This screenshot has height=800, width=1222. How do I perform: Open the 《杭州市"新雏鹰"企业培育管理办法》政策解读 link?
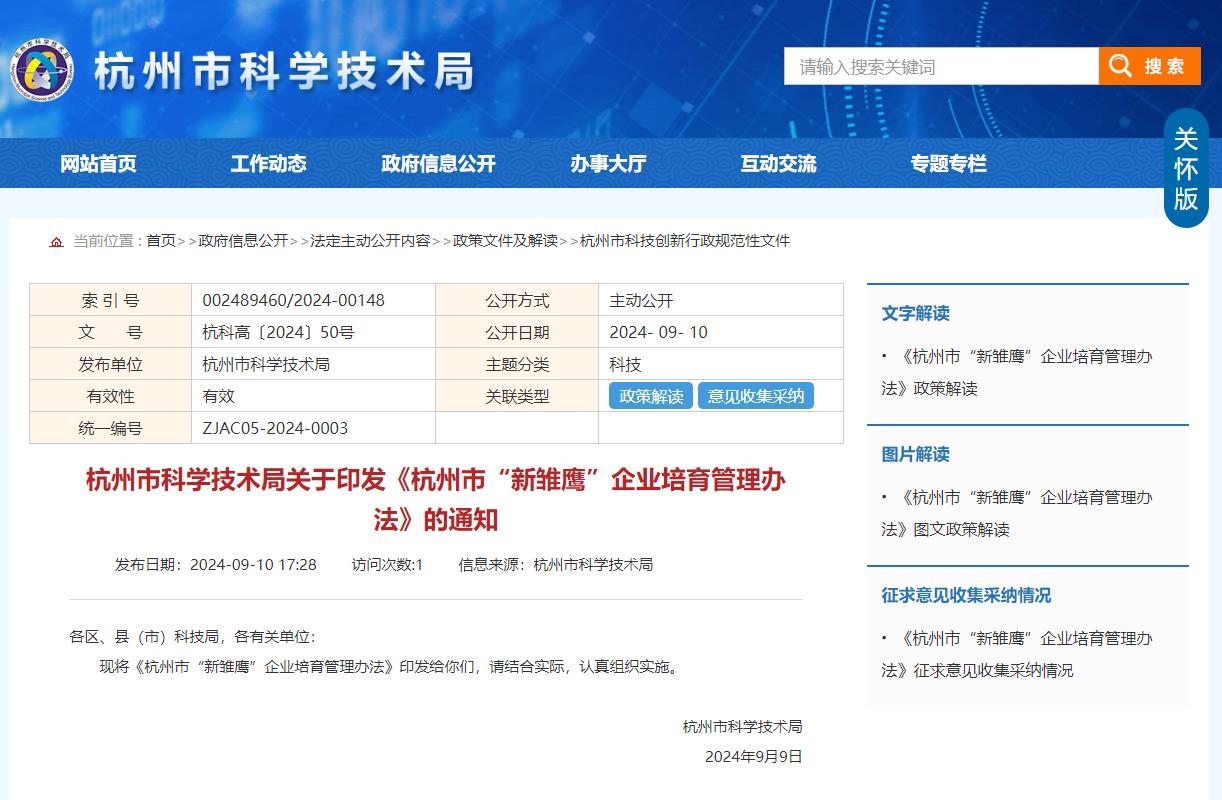click(1017, 372)
